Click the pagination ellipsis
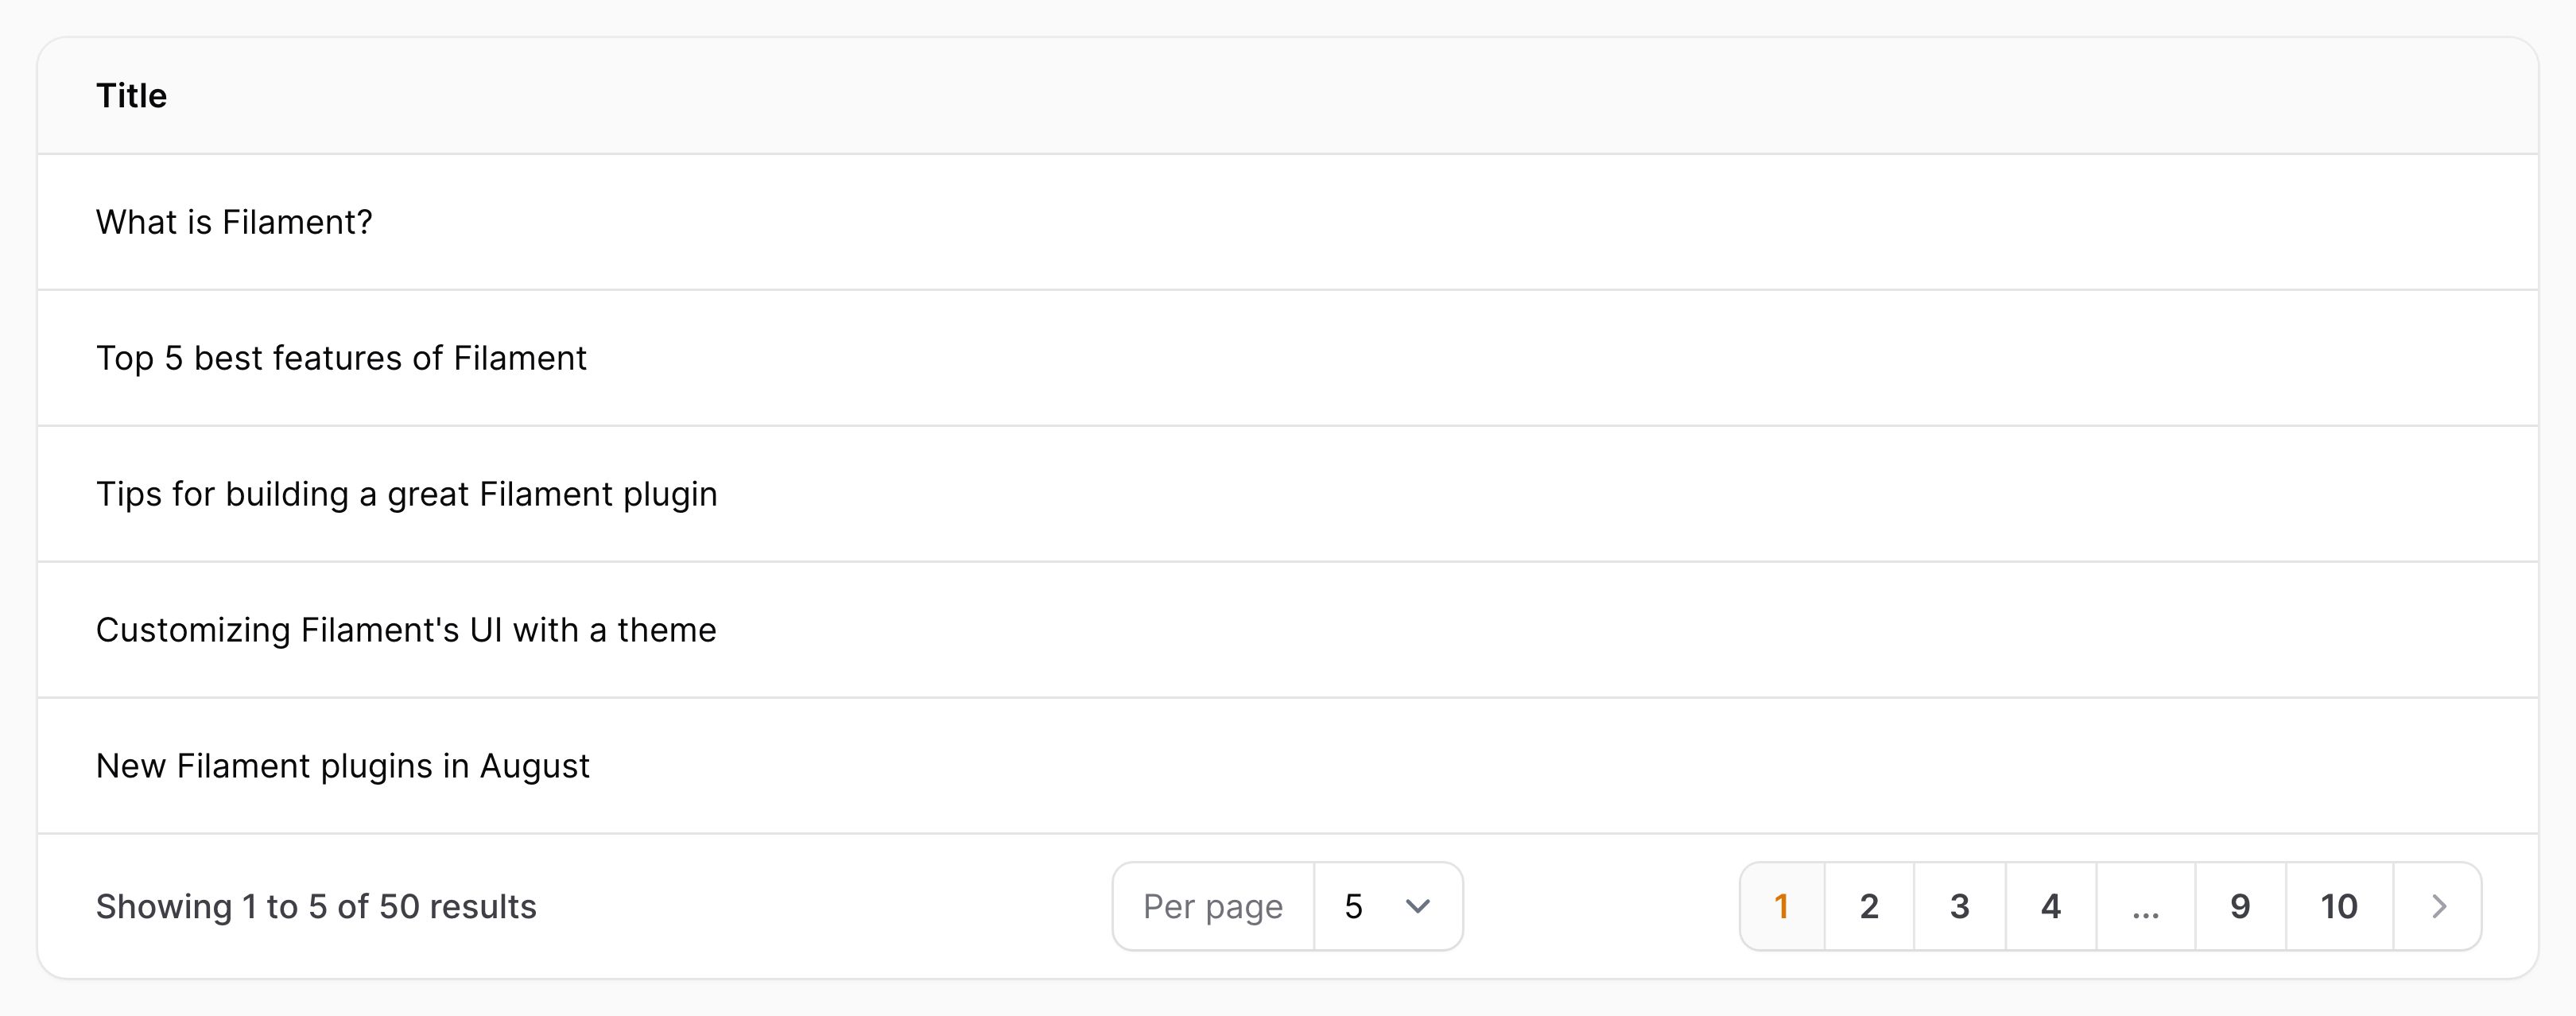The width and height of the screenshot is (2576, 1016). pos(2145,906)
